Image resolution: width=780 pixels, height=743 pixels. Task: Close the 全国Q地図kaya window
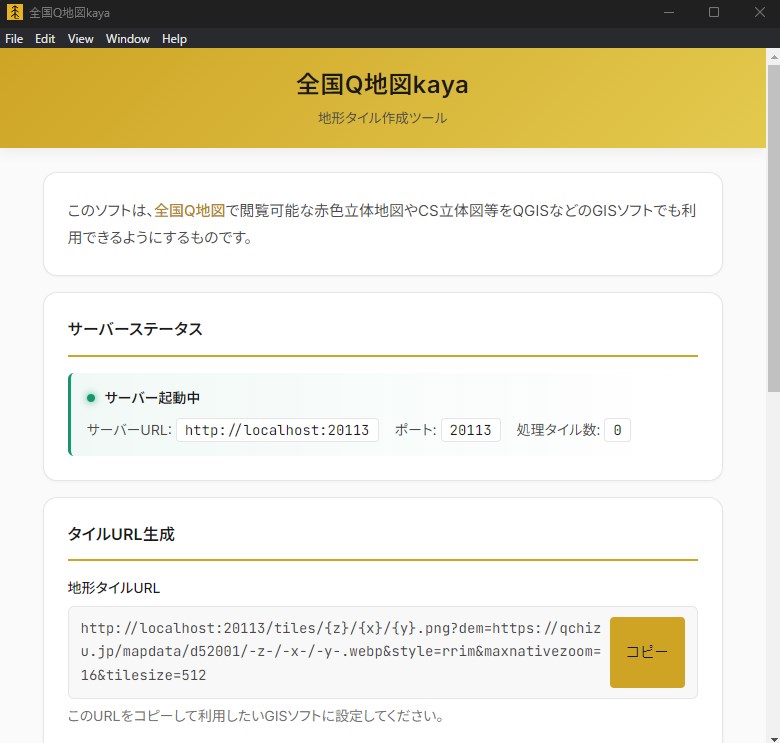759,13
